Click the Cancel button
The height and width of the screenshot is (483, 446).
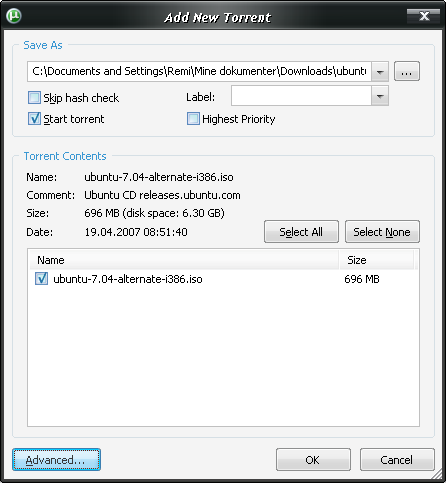397,460
